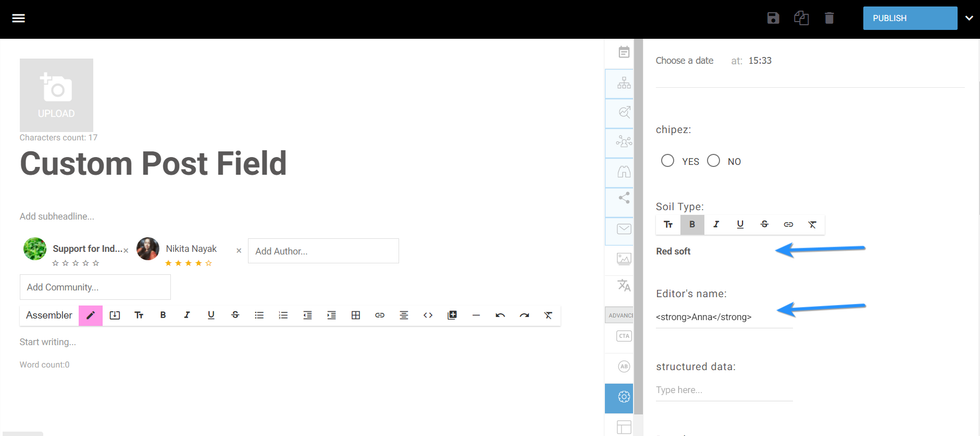
Task: Click the Assembler button
Action: click(49, 315)
